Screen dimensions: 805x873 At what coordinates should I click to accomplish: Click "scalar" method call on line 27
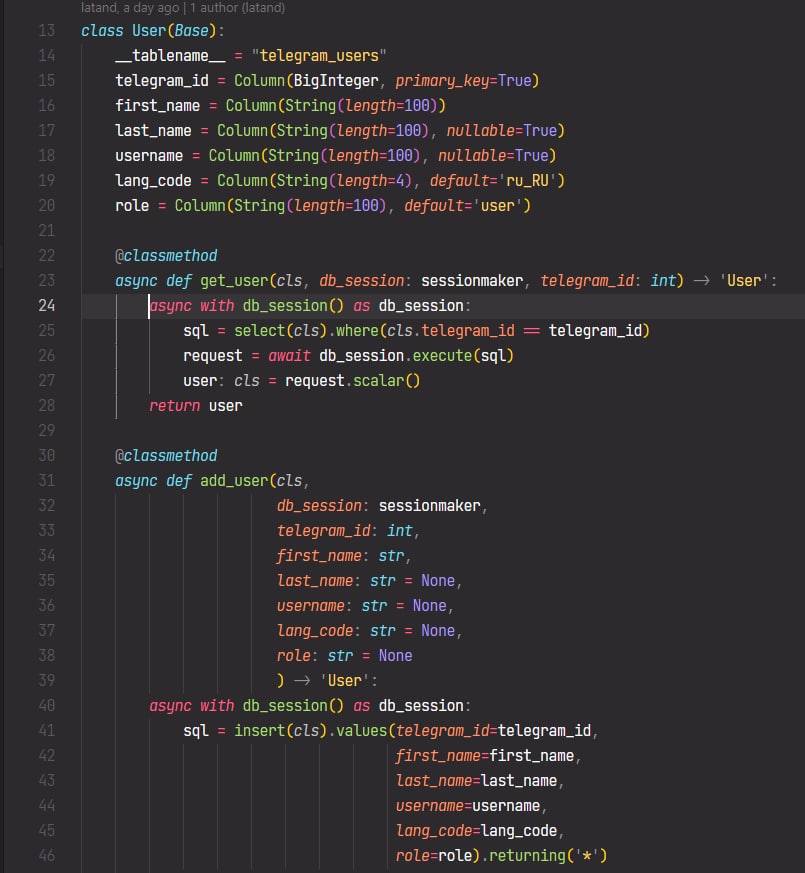pos(379,381)
